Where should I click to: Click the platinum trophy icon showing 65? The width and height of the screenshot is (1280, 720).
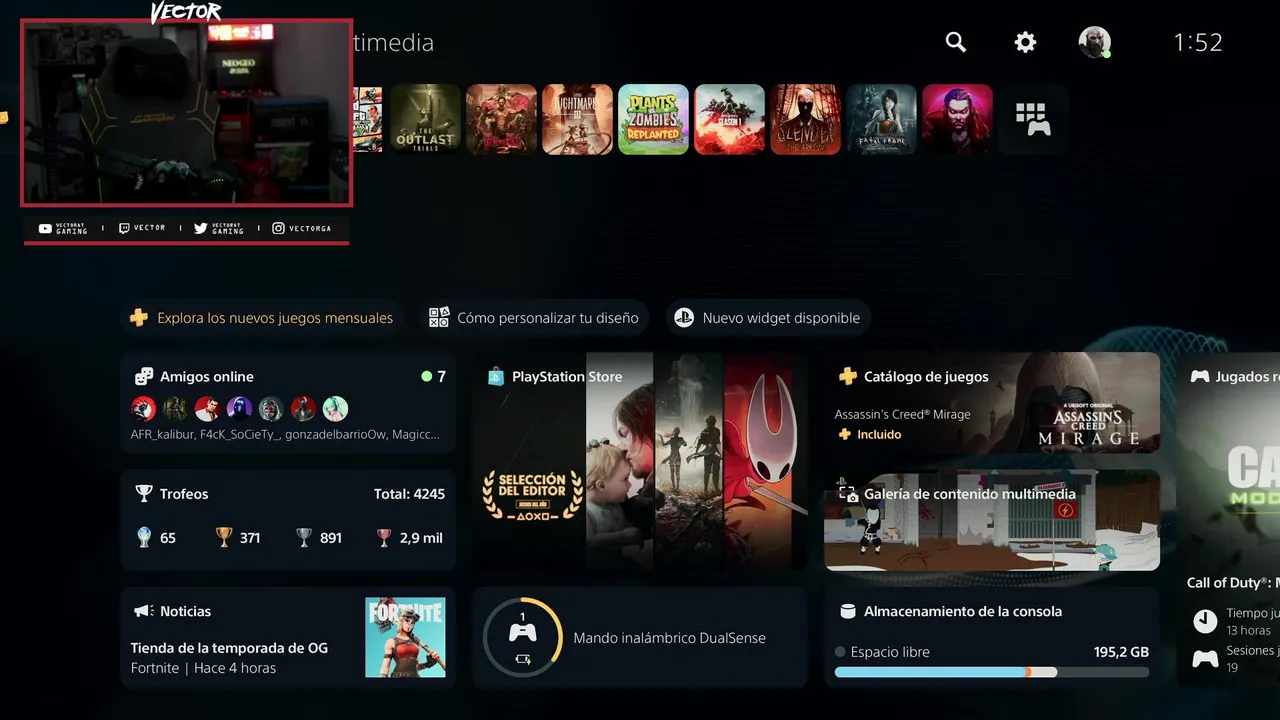[144, 538]
